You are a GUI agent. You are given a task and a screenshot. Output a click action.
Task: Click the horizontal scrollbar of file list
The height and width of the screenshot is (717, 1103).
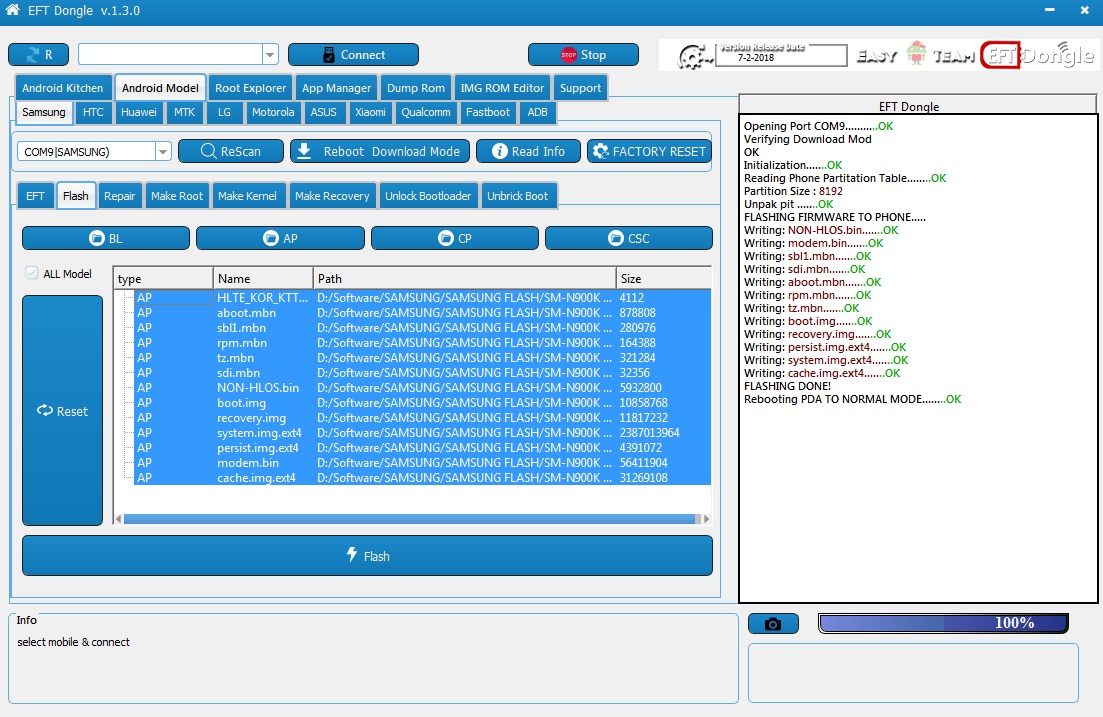click(409, 519)
